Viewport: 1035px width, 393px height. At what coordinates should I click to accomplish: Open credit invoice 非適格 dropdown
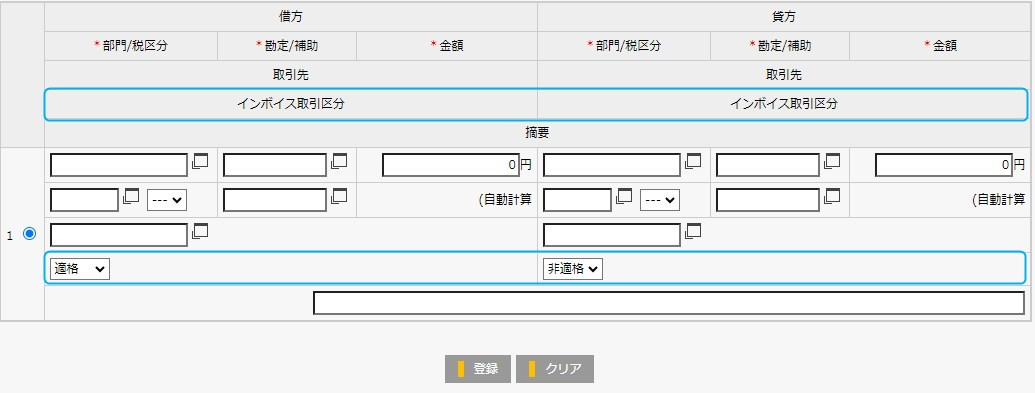[573, 269]
